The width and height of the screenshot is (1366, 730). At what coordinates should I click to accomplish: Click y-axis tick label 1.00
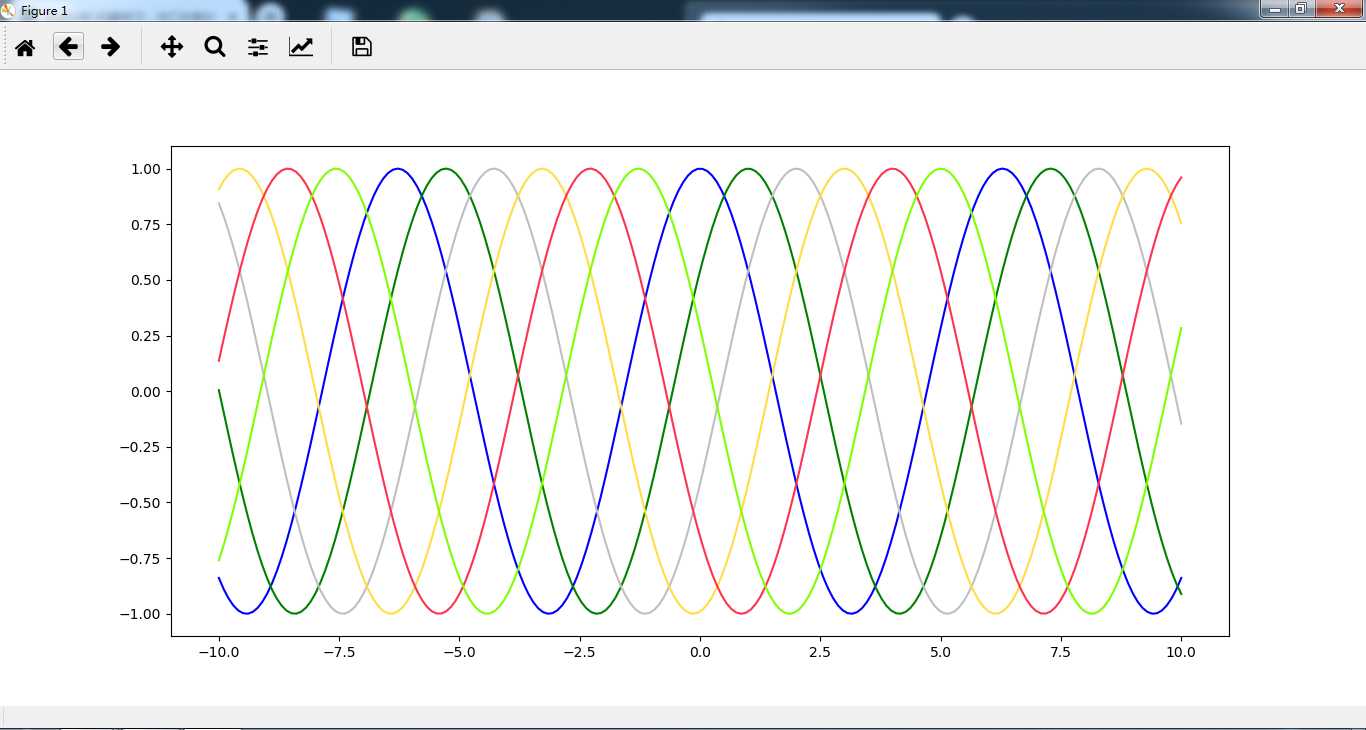[146, 169]
